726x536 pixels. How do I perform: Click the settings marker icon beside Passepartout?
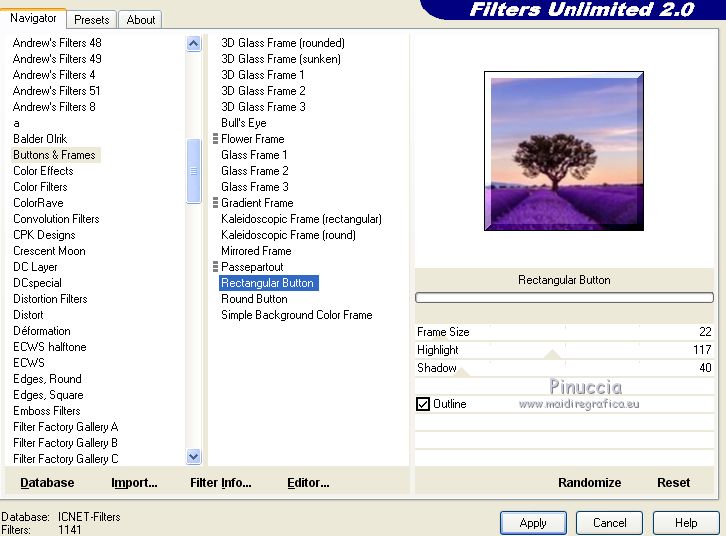215,266
